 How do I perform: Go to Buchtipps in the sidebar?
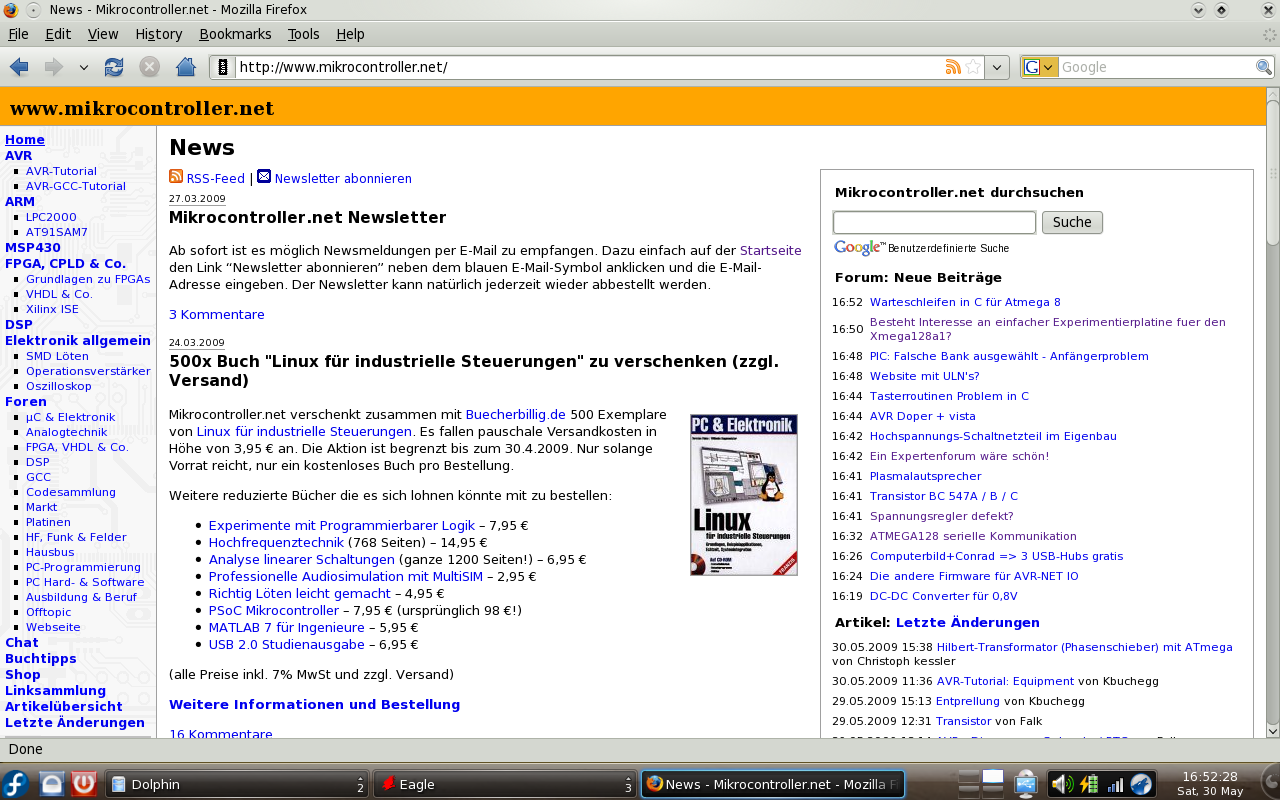click(41, 659)
